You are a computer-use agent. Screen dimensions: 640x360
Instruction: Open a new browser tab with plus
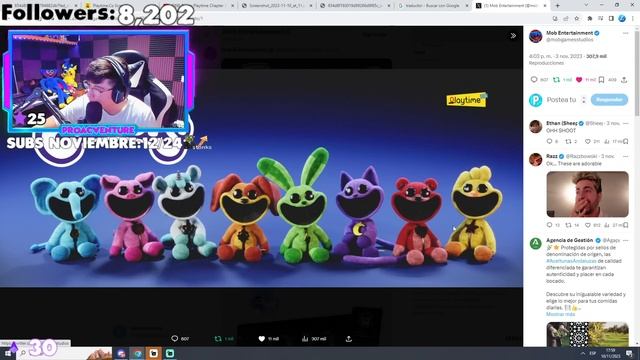click(x=557, y=6)
